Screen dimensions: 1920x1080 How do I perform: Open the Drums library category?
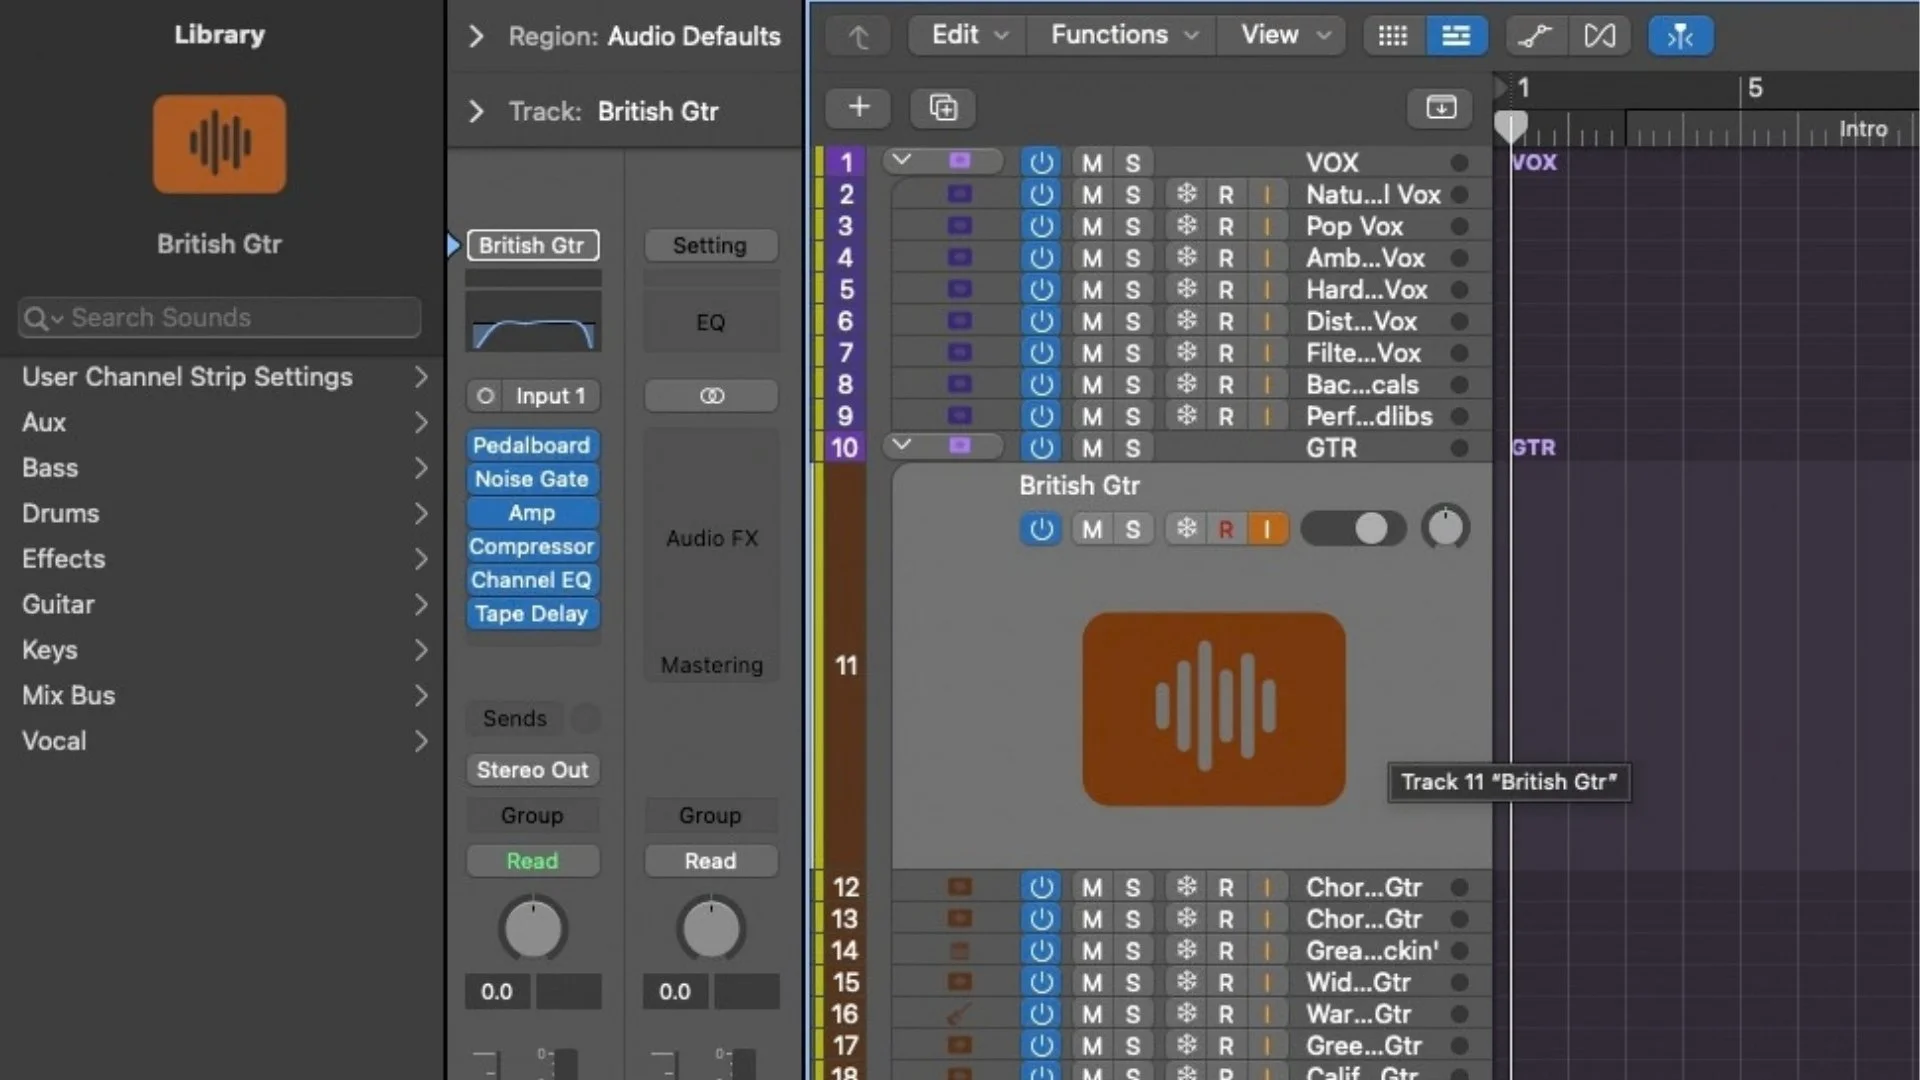(222, 513)
